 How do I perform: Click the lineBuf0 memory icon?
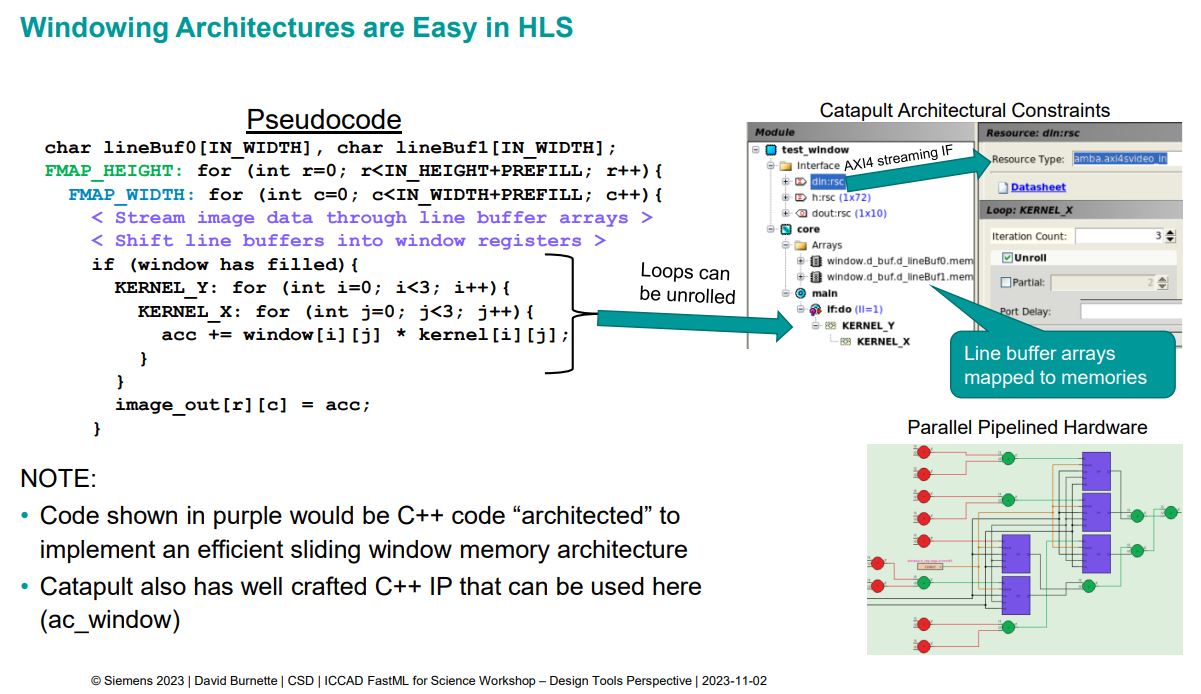pyautogui.click(x=815, y=261)
